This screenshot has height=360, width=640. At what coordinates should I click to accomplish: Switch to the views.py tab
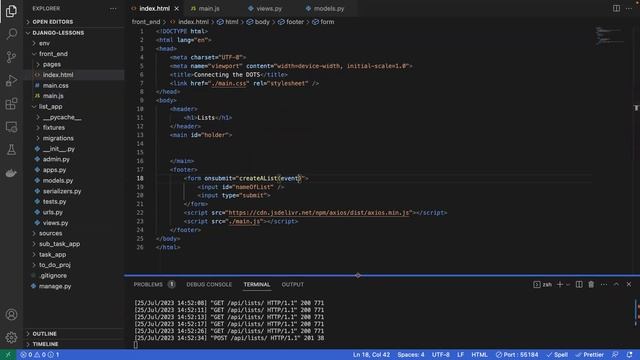269,9
